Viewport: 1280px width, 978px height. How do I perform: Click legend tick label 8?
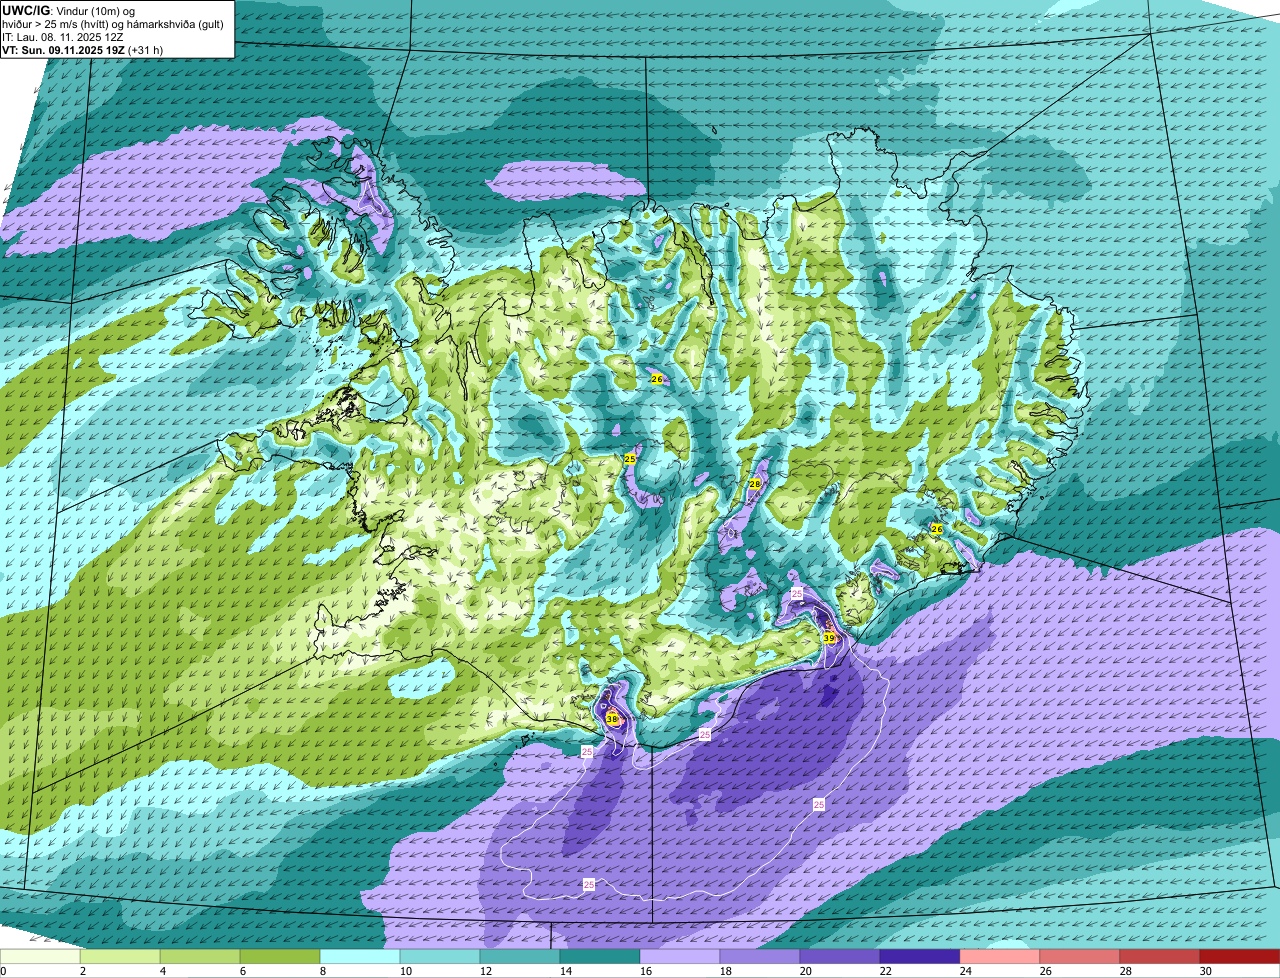coord(322,971)
